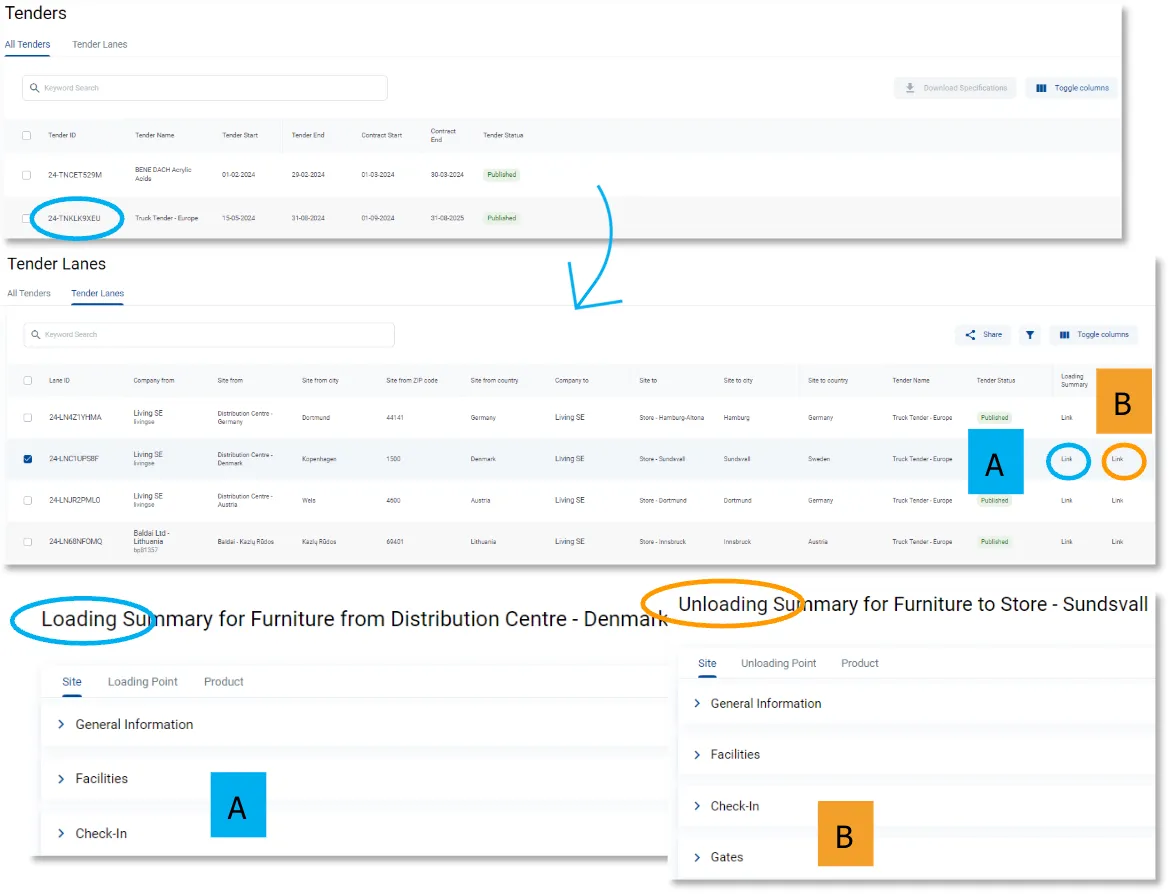This screenshot has height=894, width=1169.
Task: Open Loading Summary link for lane 24-LN4Z1YHMA
Action: coord(1066,418)
